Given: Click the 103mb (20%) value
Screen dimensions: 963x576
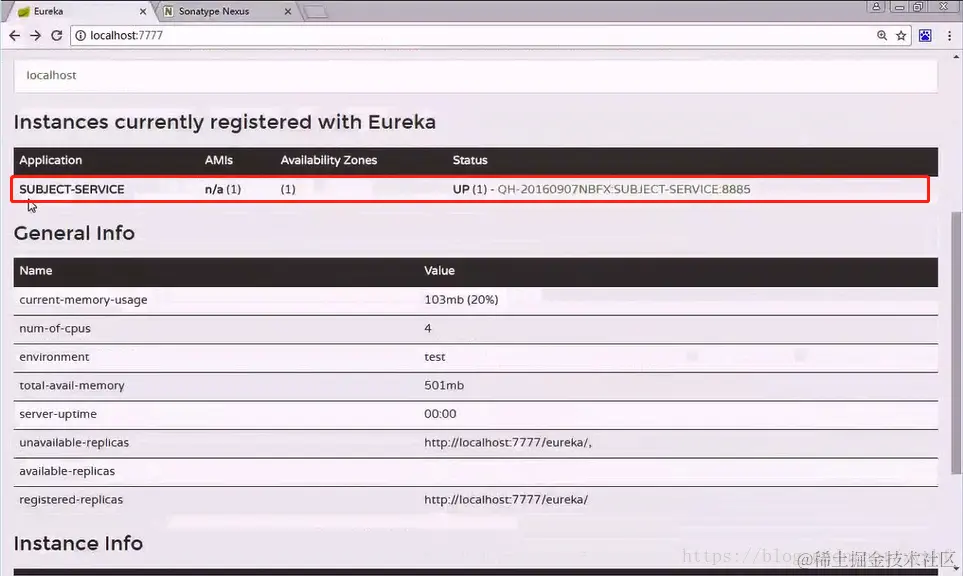Looking at the screenshot, I should coord(461,300).
